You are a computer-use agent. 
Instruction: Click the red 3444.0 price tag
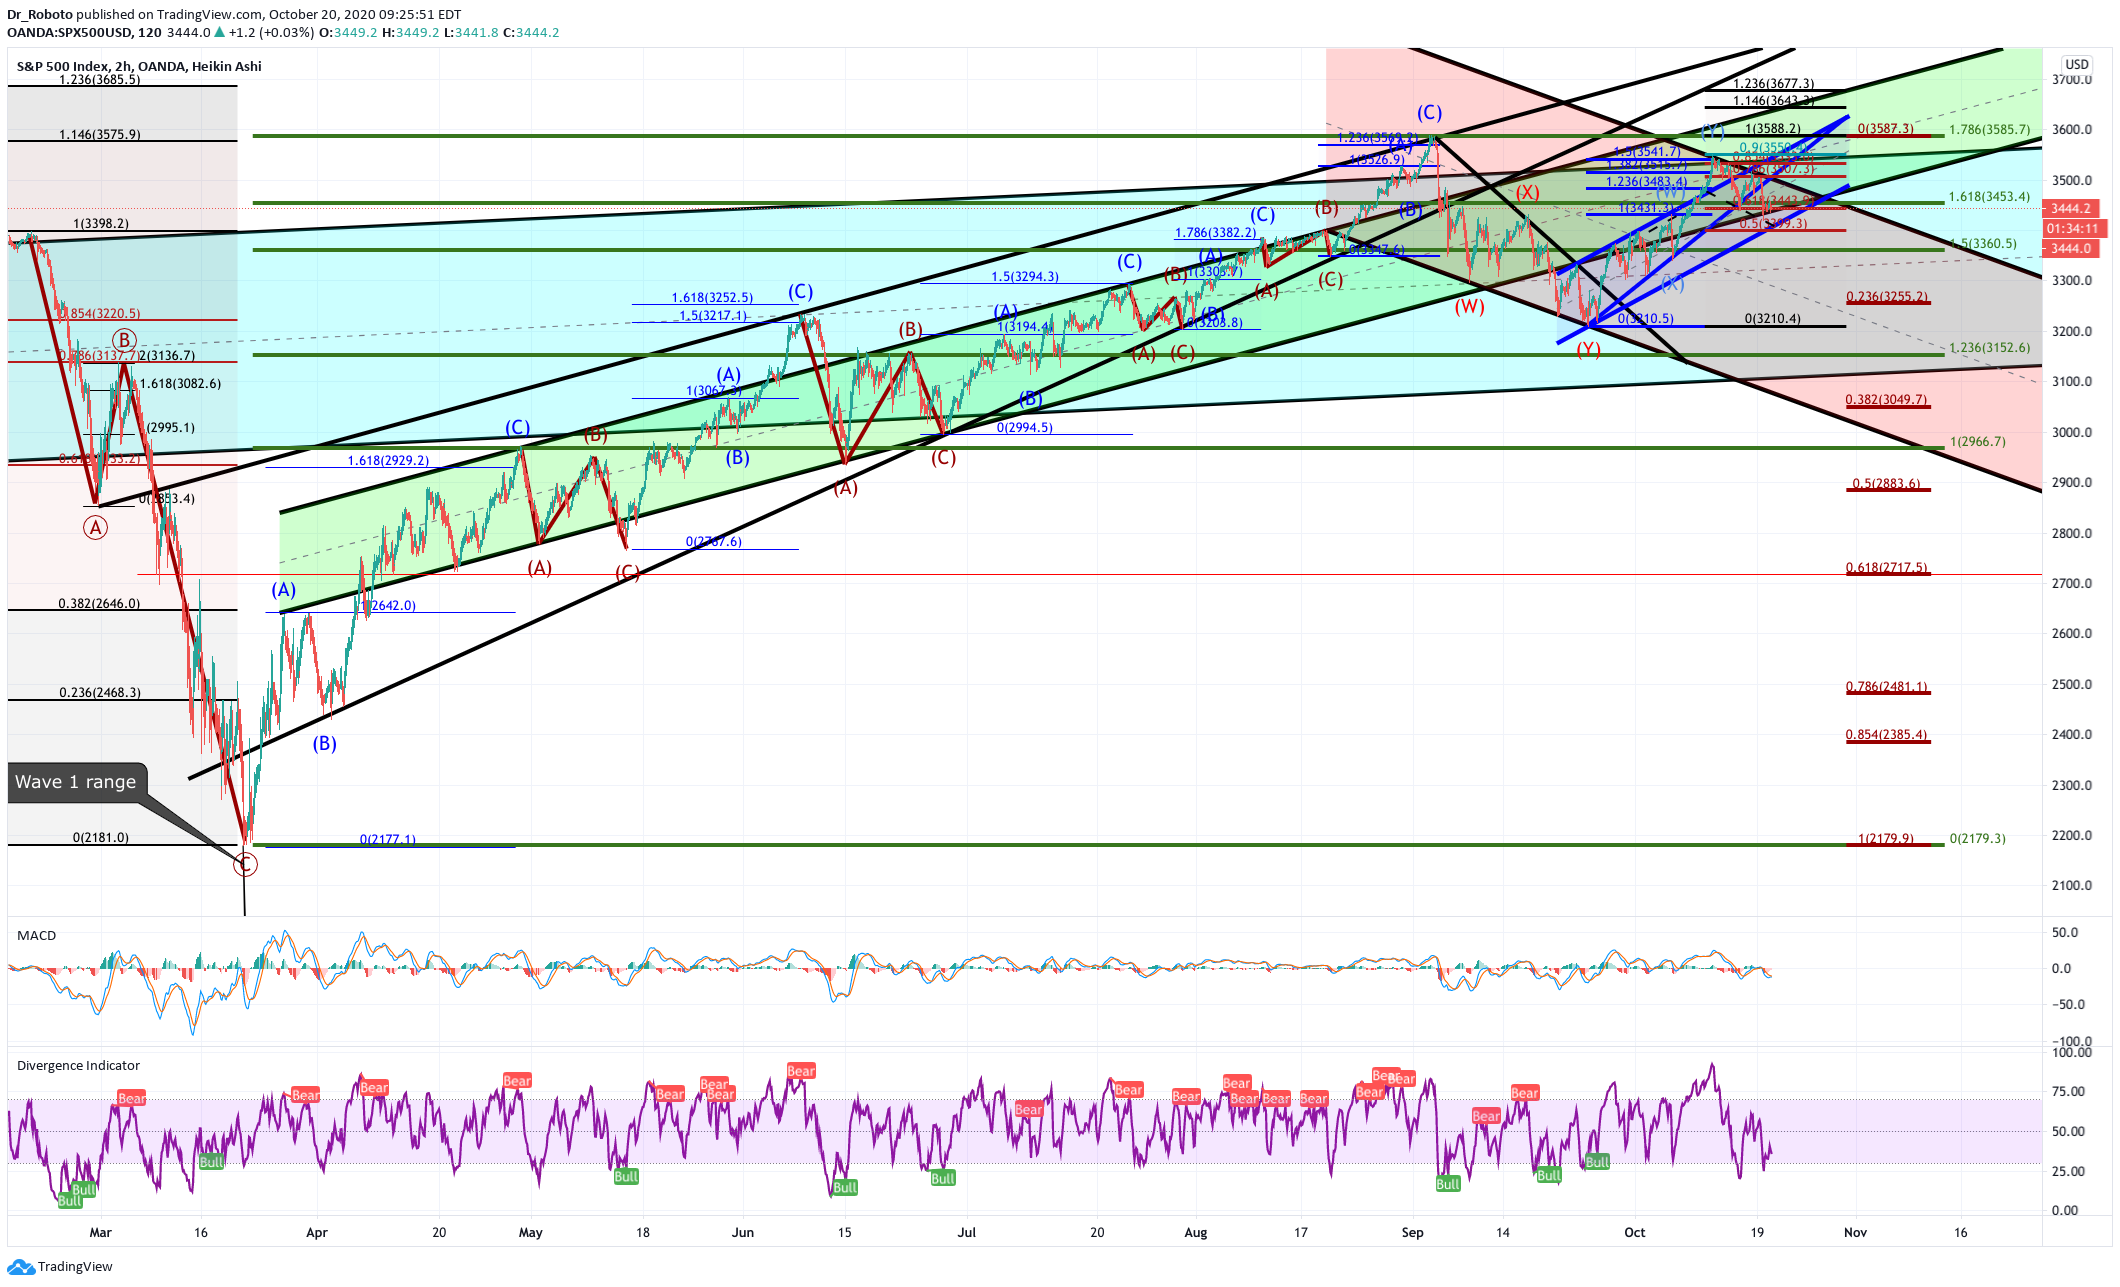(x=2070, y=249)
